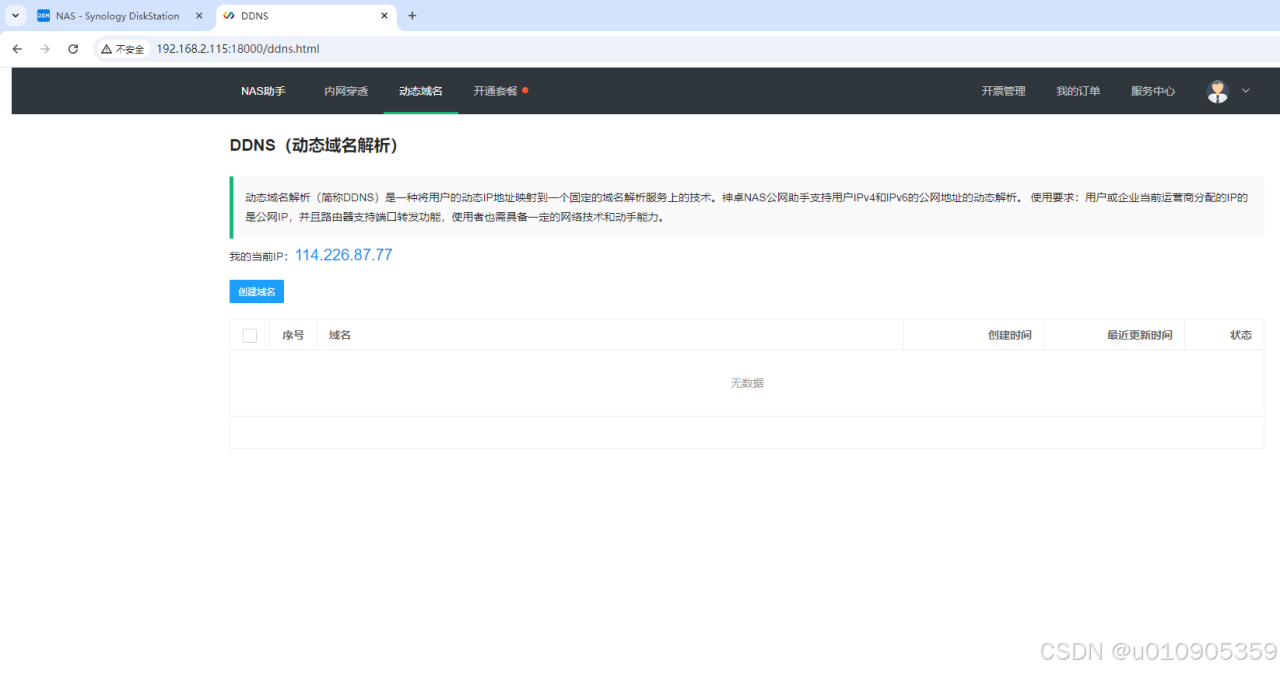The width and height of the screenshot is (1280, 673).
Task: Close the Synology DiskStation tab
Action: pyautogui.click(x=199, y=16)
